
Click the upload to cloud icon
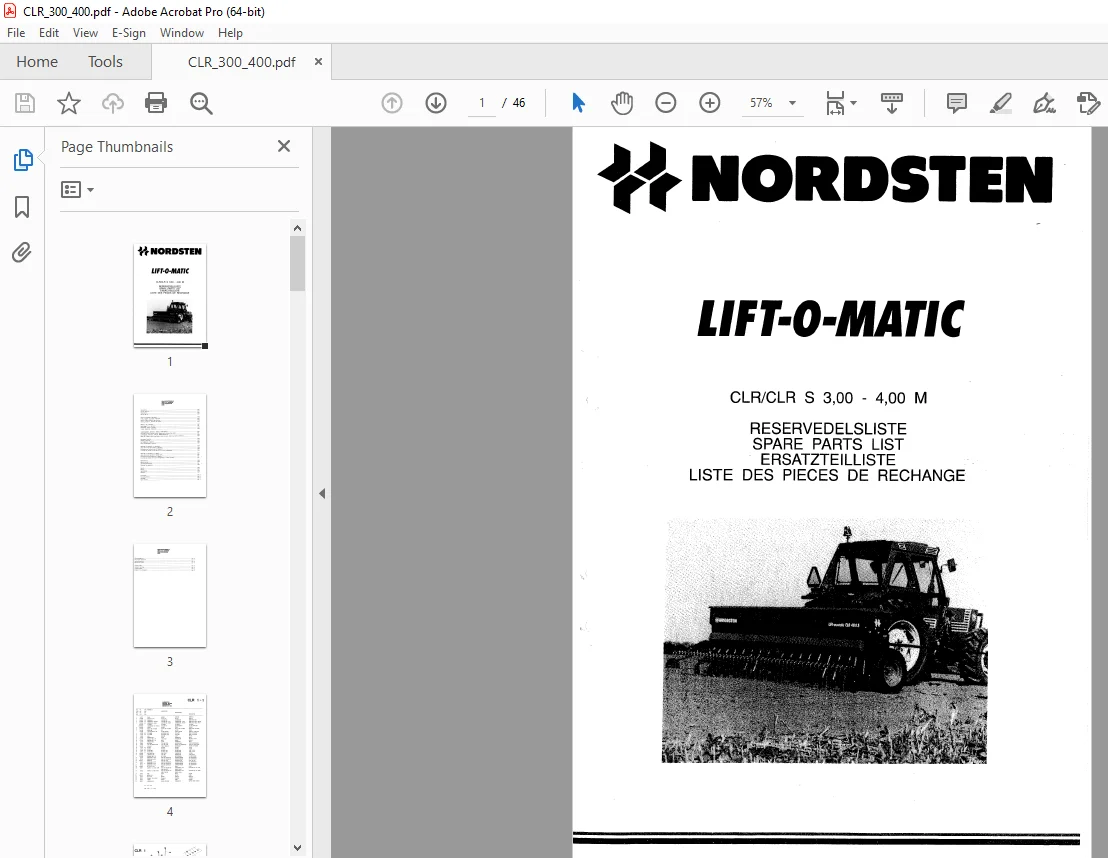coord(112,103)
